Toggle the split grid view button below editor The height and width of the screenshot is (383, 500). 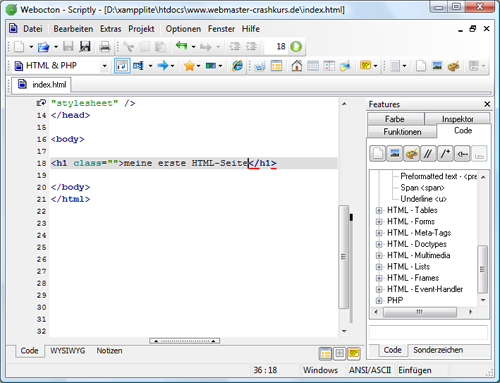tap(339, 353)
